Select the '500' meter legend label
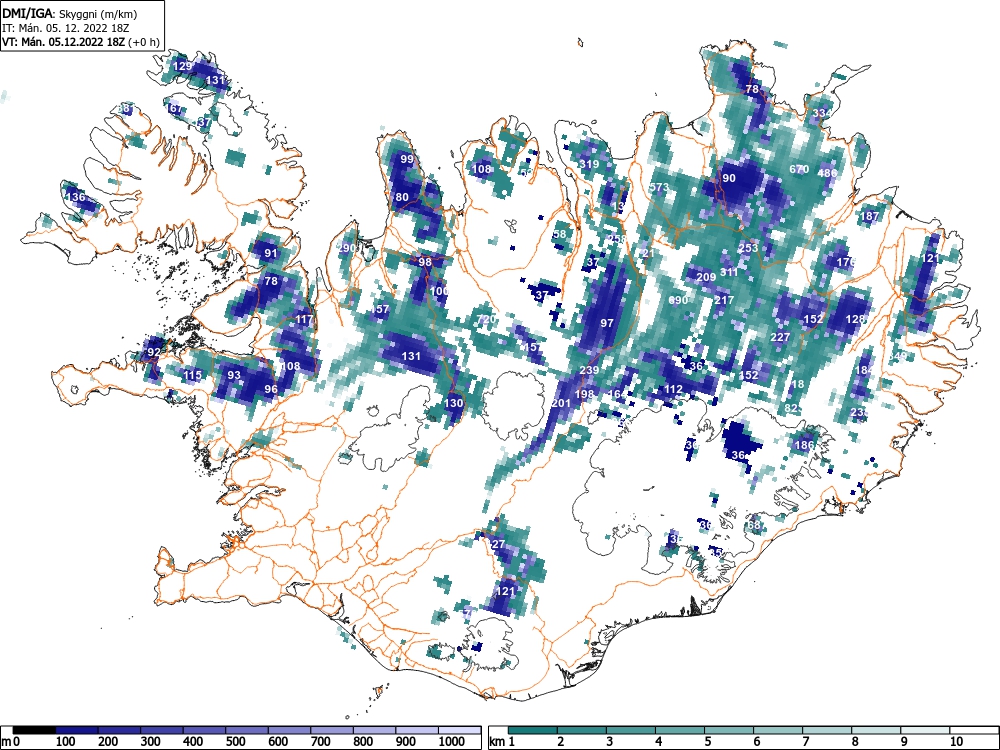The width and height of the screenshot is (1000, 750). tap(235, 742)
